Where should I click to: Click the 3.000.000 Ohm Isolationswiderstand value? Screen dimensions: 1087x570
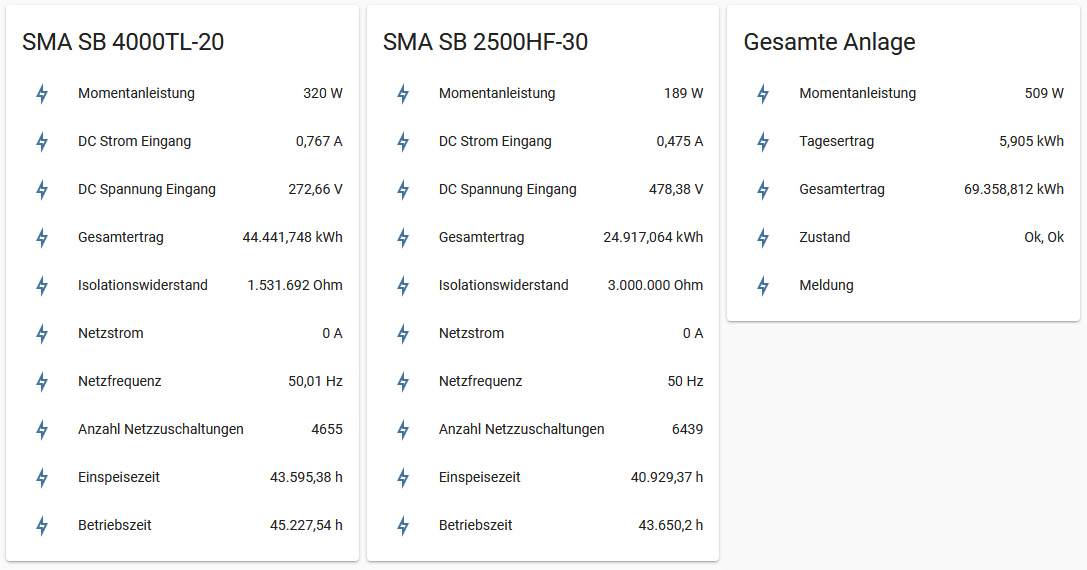(655, 285)
